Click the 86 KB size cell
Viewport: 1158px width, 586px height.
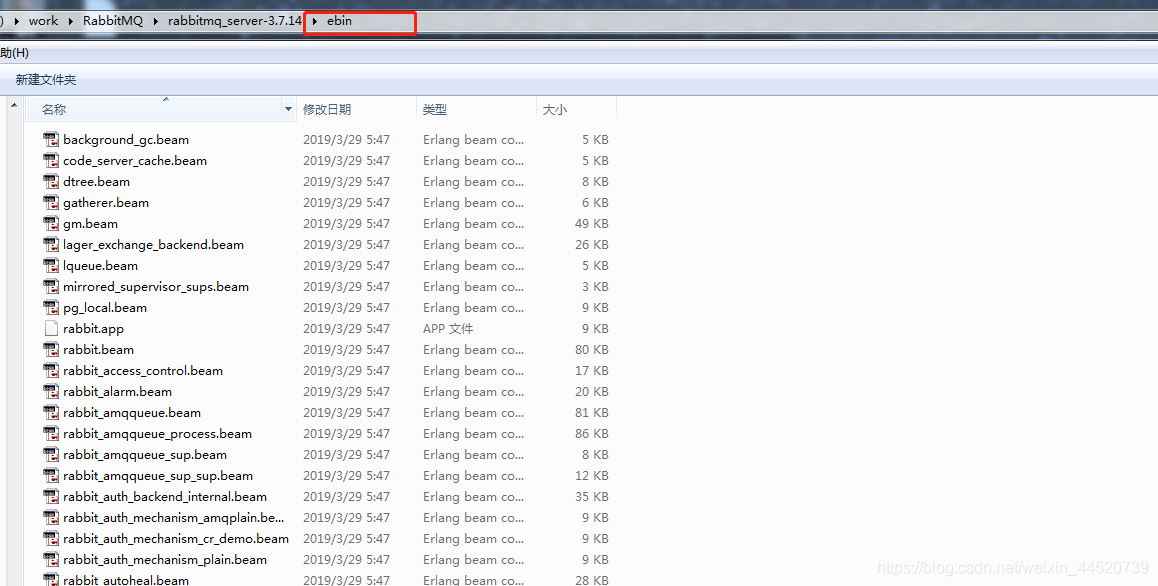[592, 434]
